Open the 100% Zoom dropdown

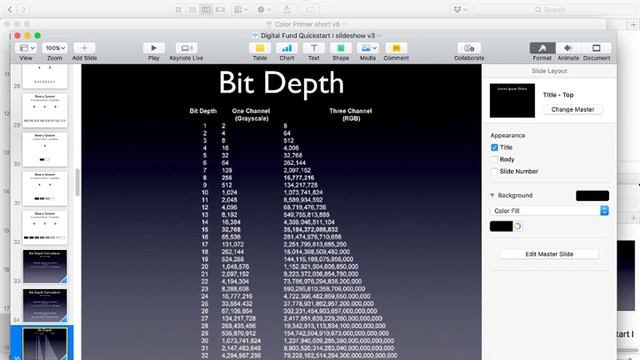coord(55,48)
